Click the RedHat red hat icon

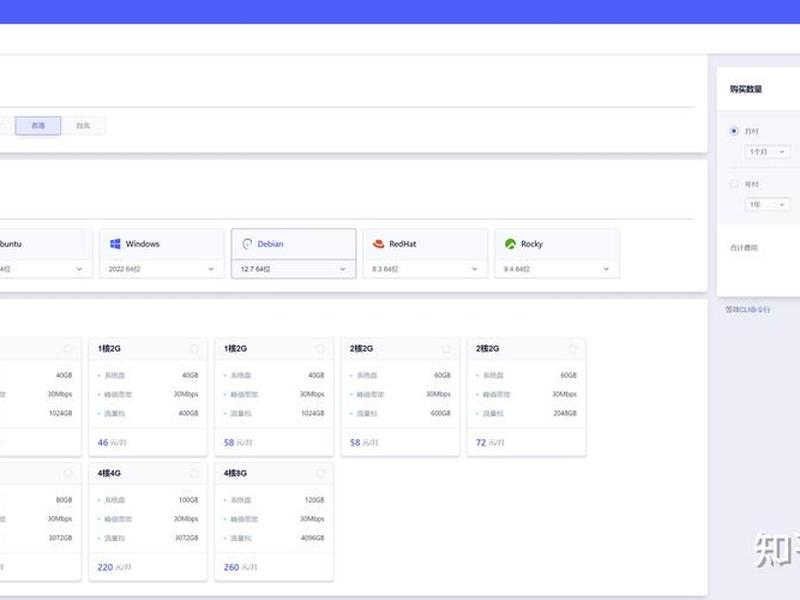379,244
